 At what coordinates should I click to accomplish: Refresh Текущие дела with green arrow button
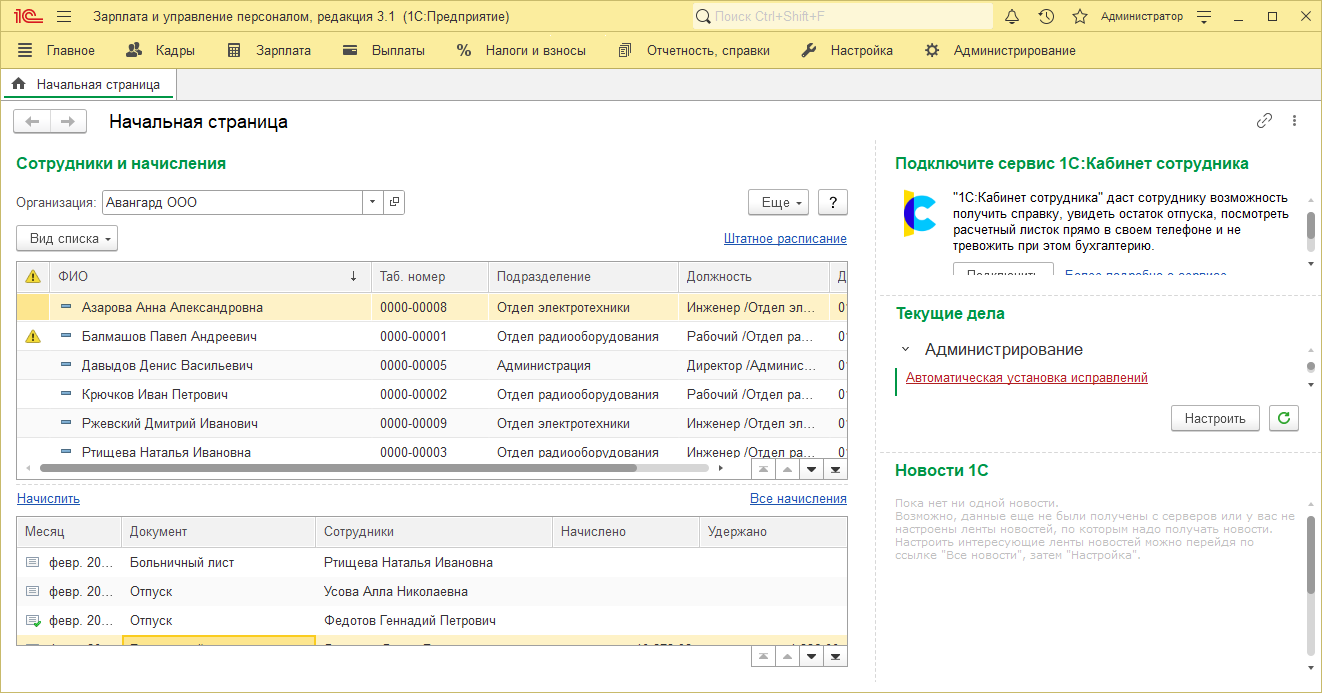point(1284,418)
